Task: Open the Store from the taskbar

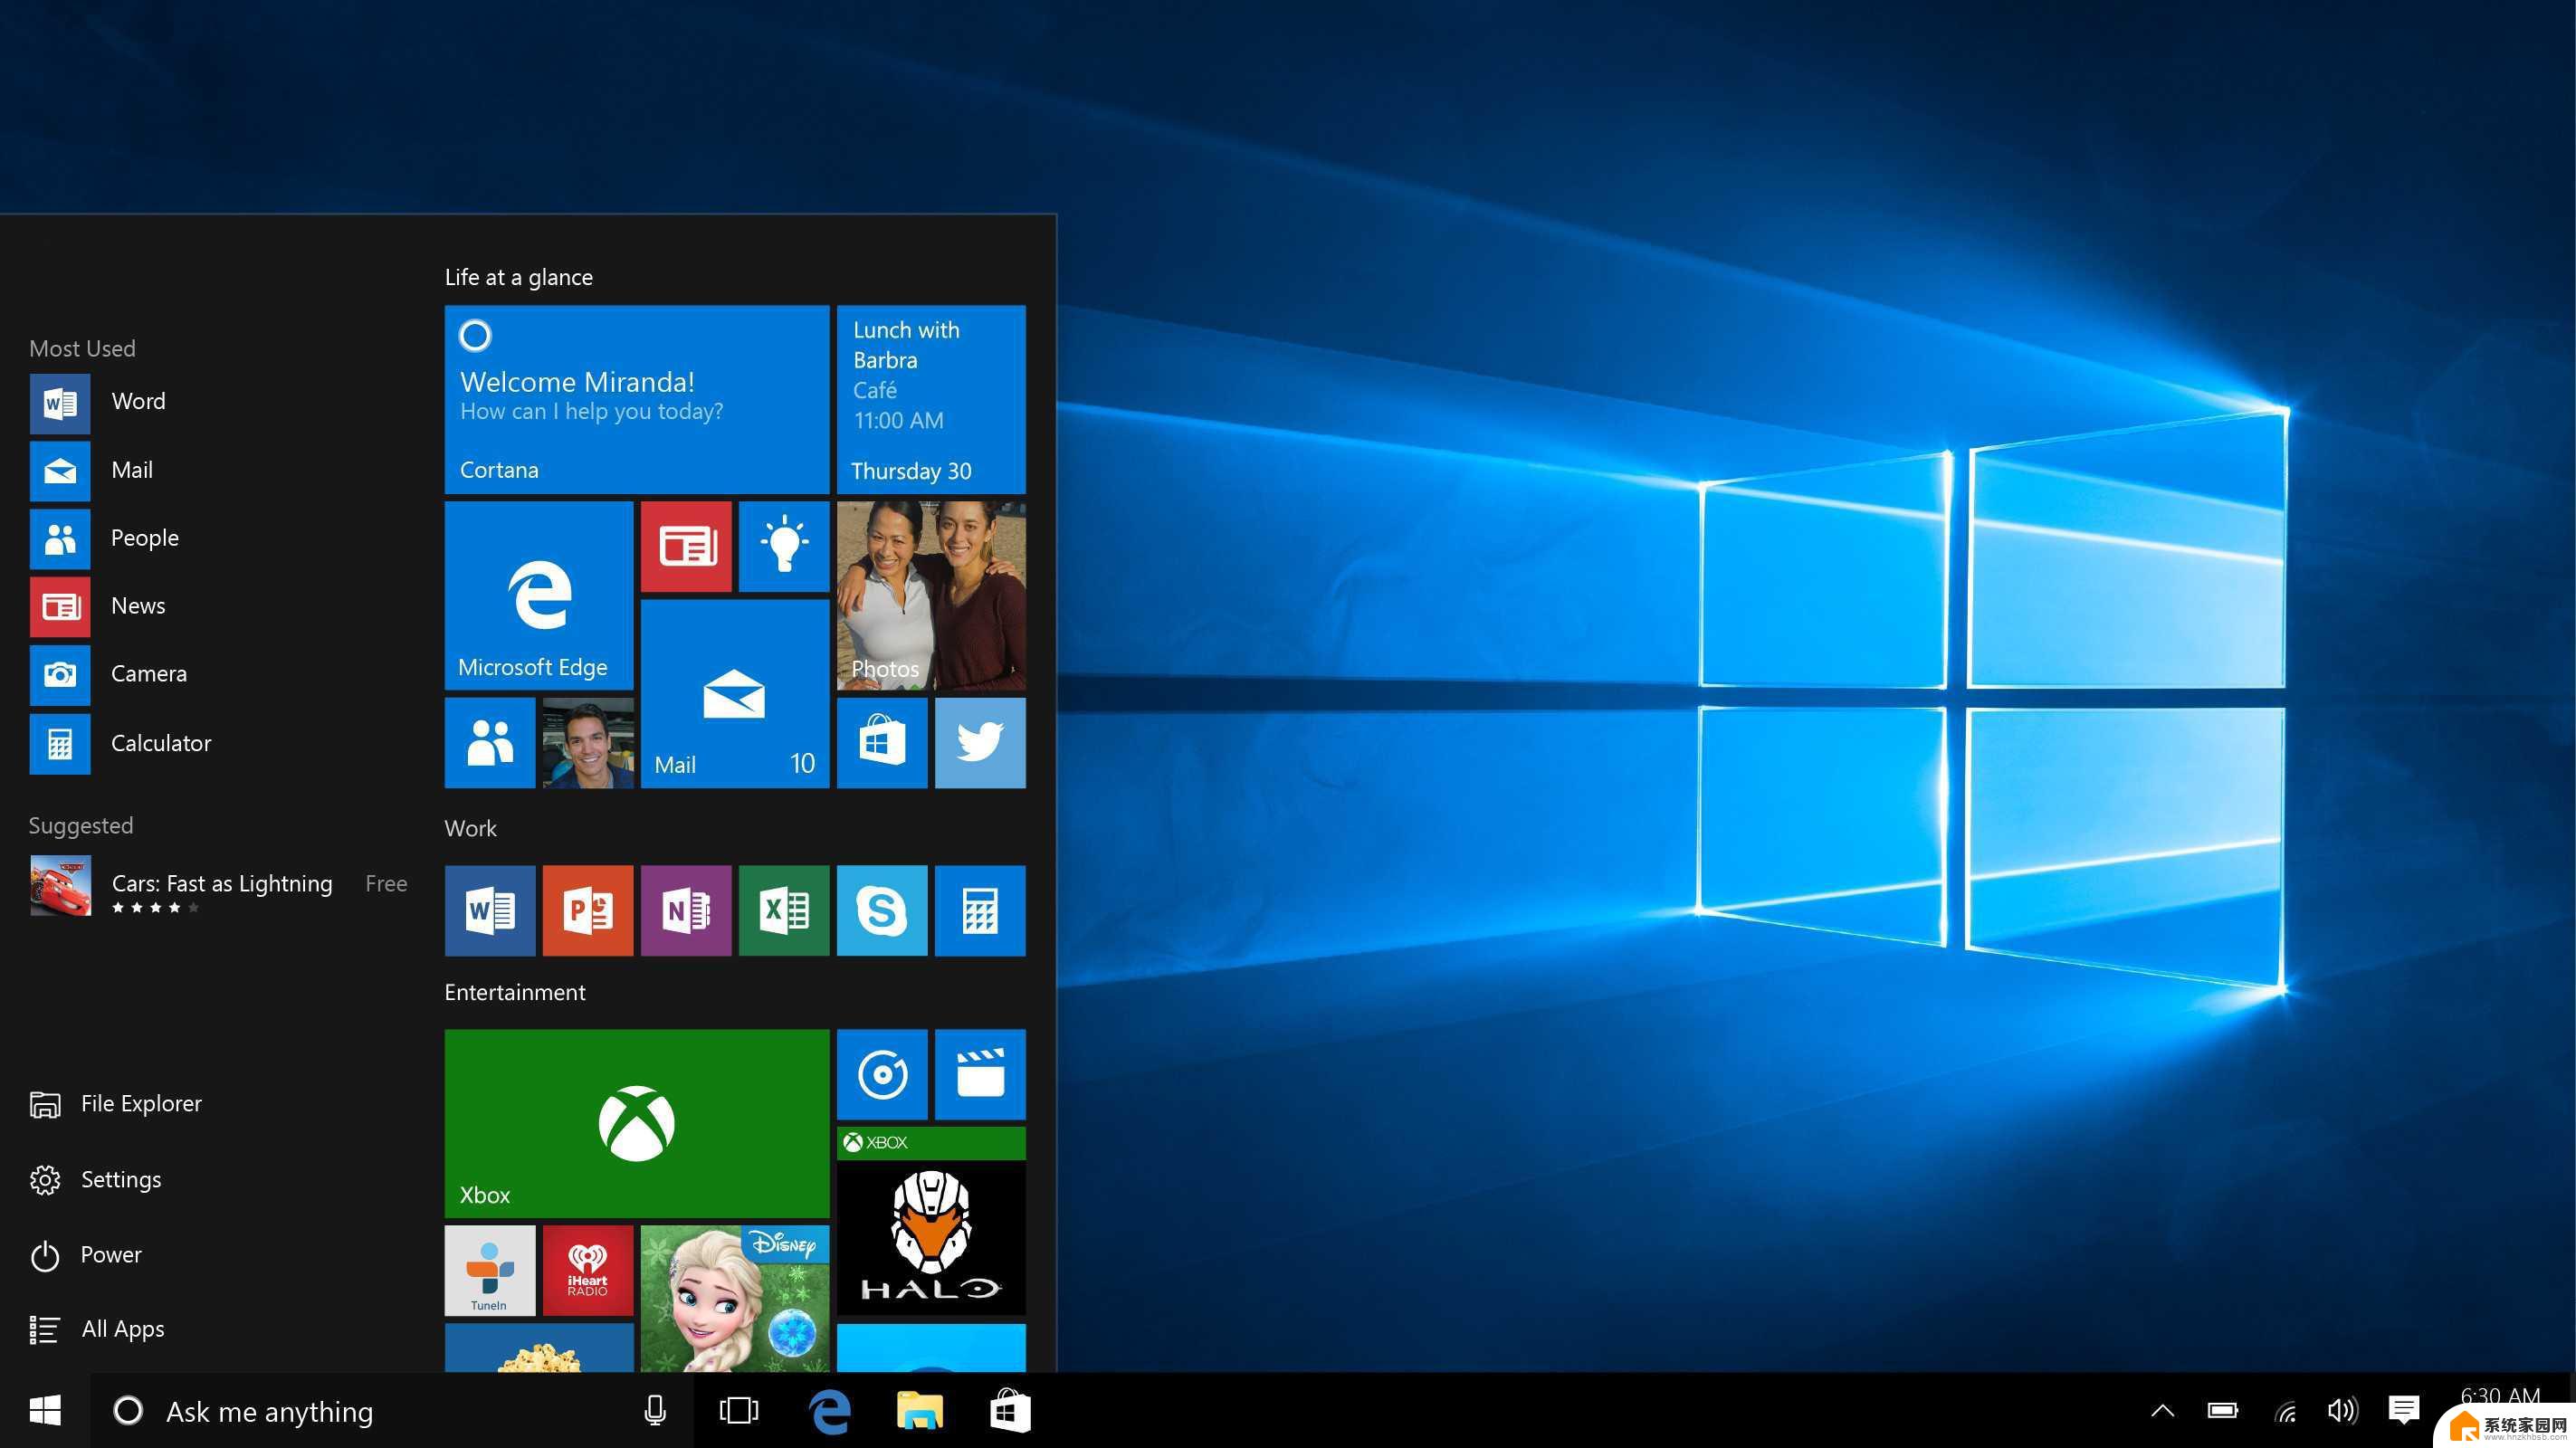Action: [1010, 1411]
